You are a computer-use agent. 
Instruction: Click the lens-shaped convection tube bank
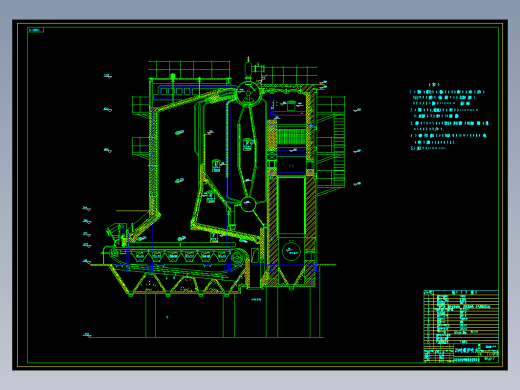(x=247, y=151)
